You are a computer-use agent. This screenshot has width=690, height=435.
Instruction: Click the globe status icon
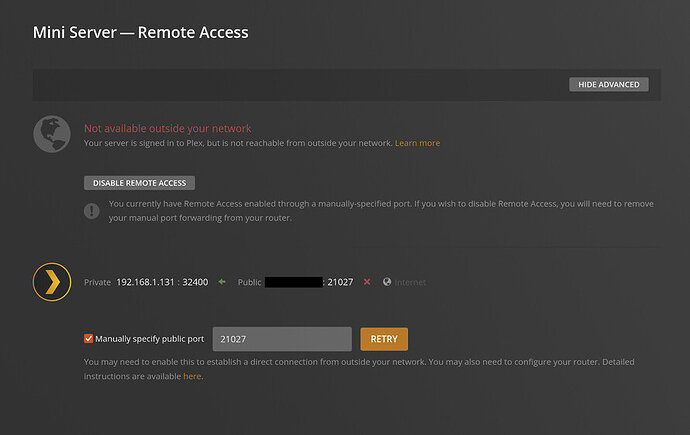tap(52, 134)
